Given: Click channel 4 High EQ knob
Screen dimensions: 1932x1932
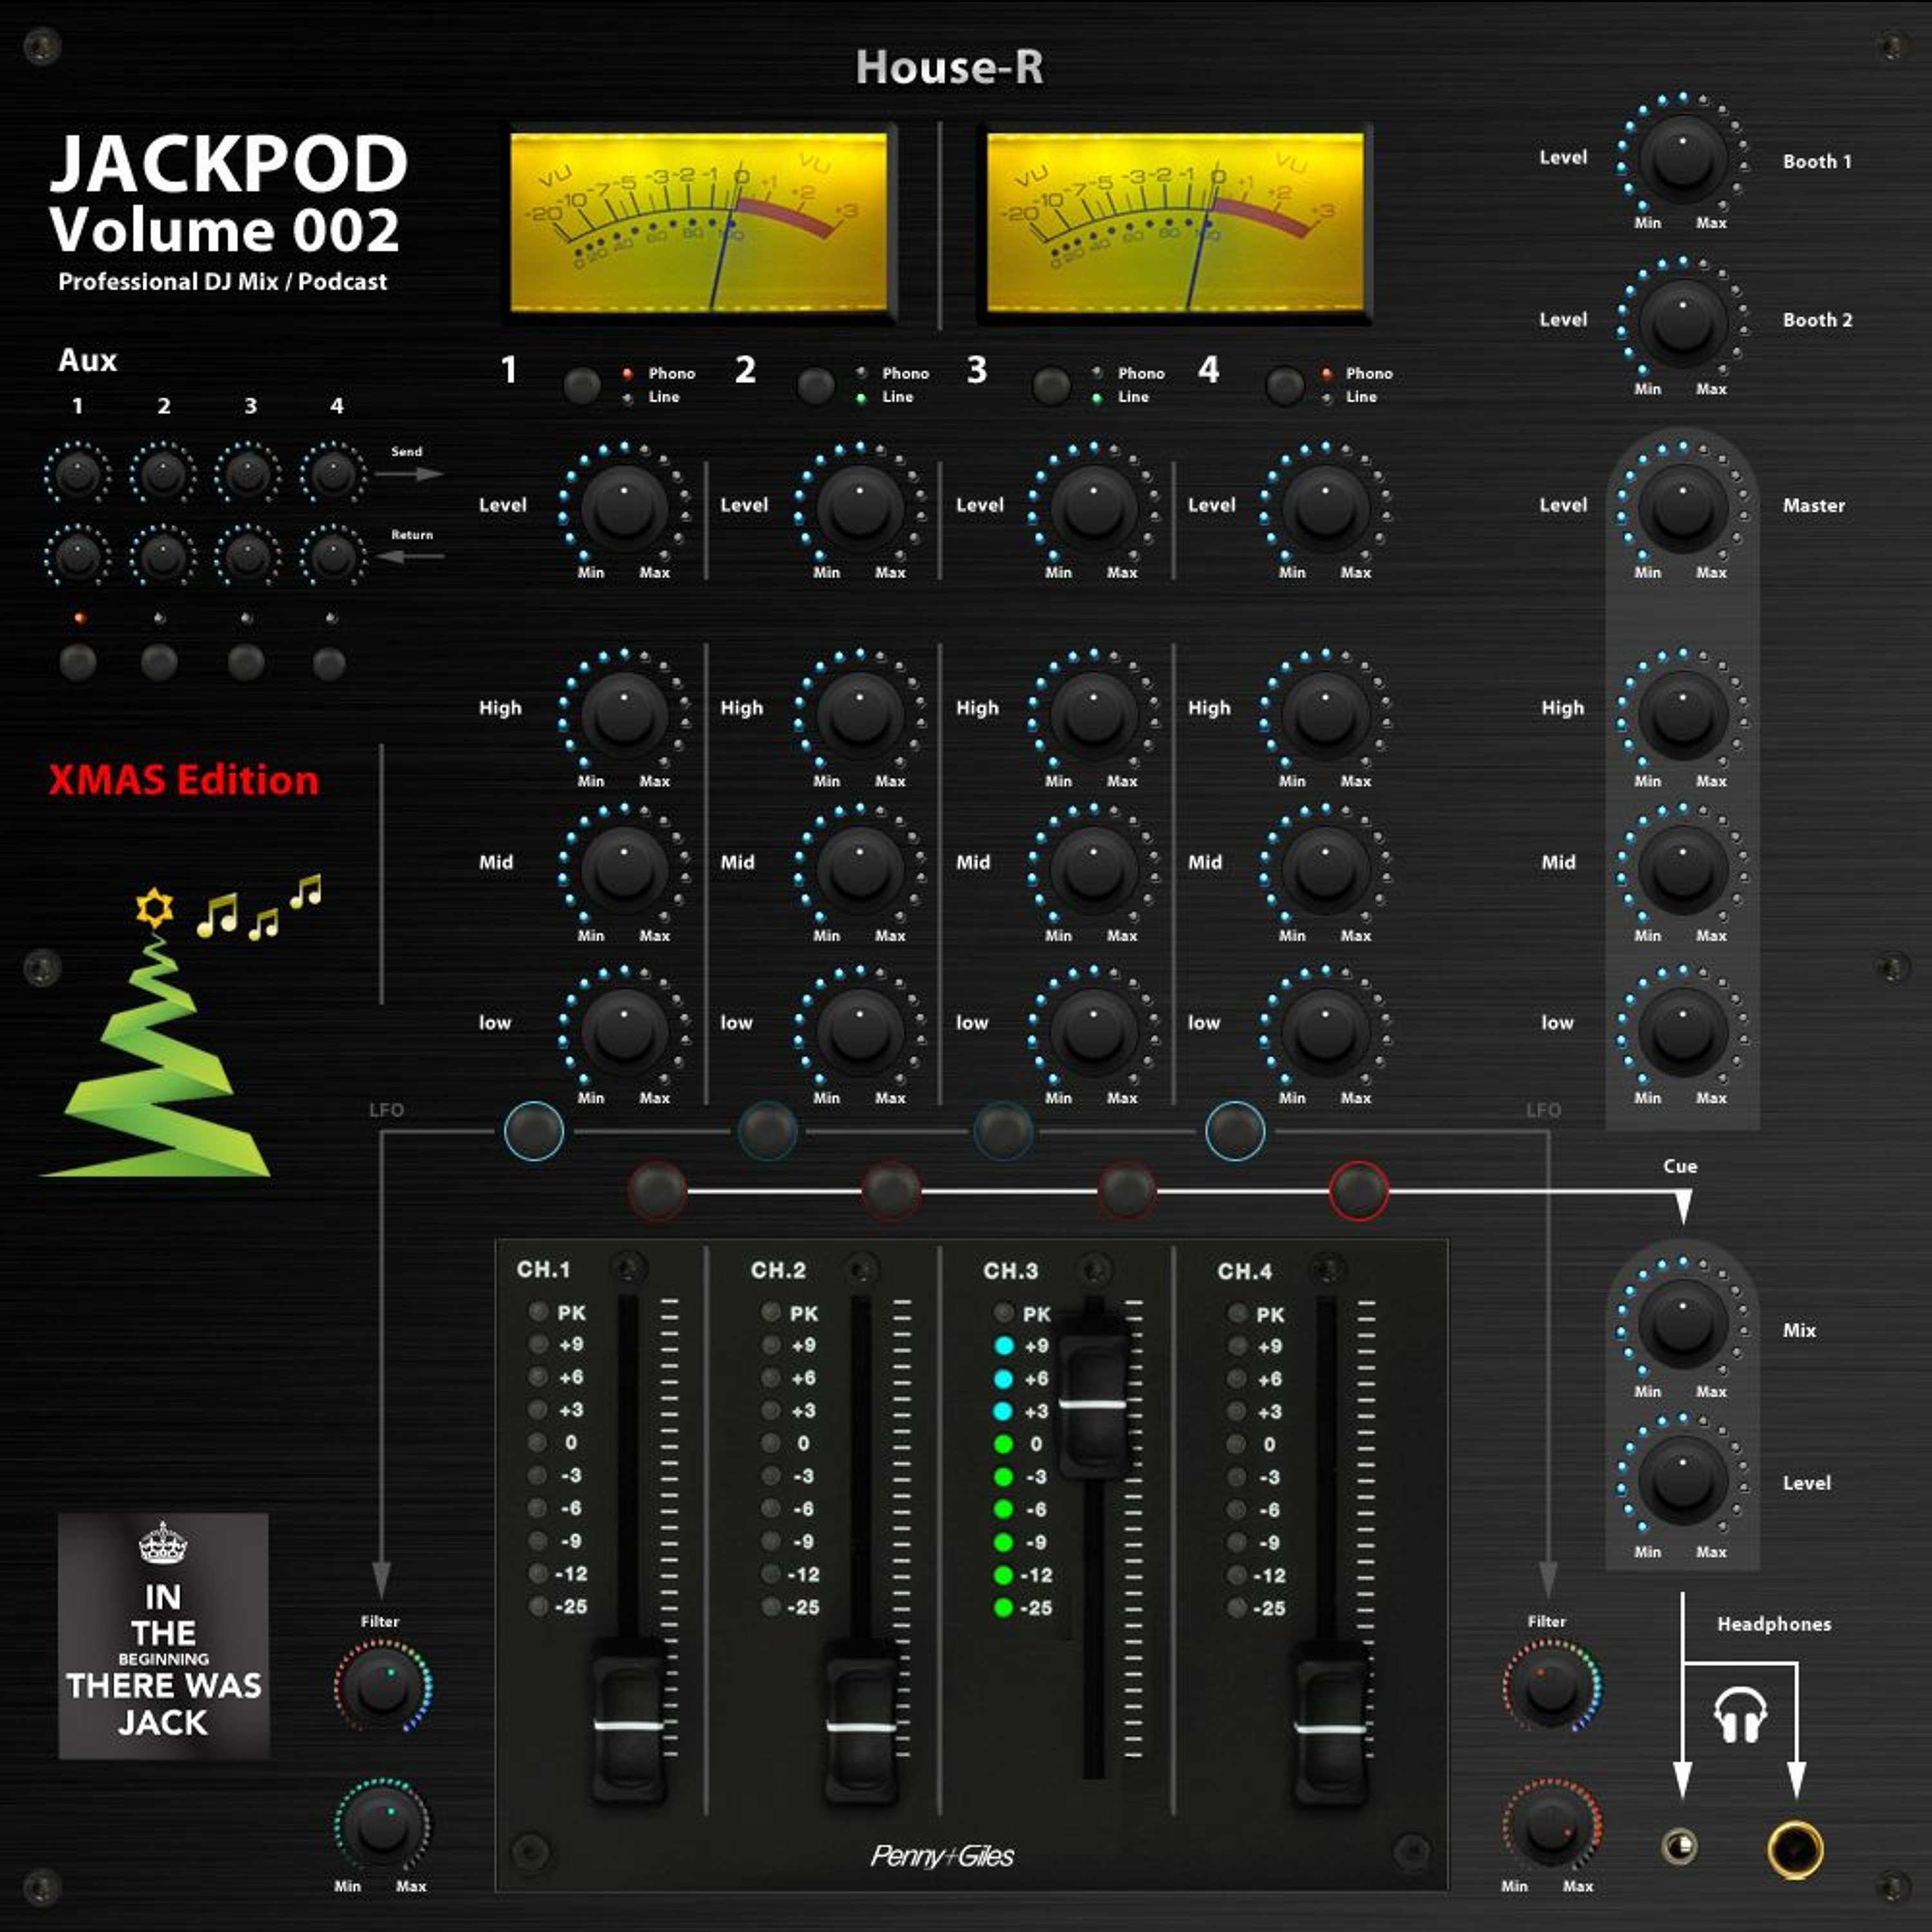Looking at the screenshot, I should pyautogui.click(x=1325, y=716).
